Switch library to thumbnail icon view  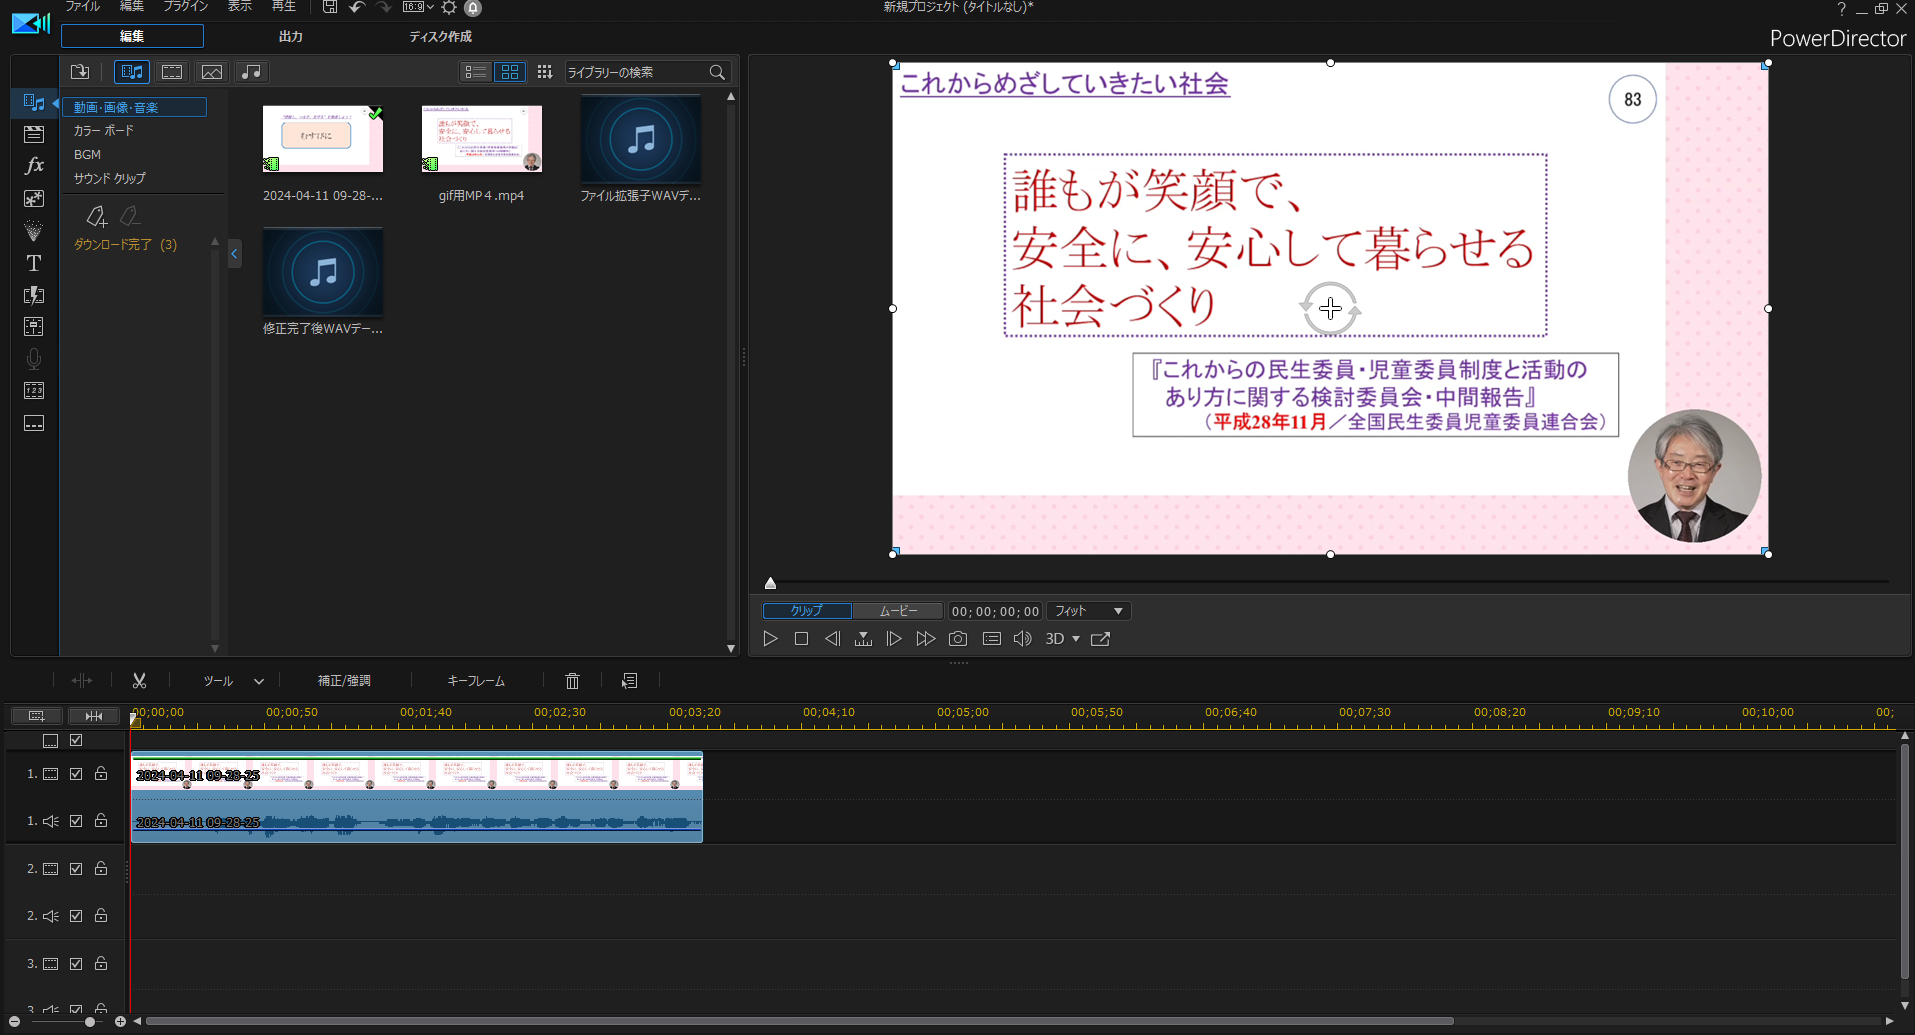(510, 72)
